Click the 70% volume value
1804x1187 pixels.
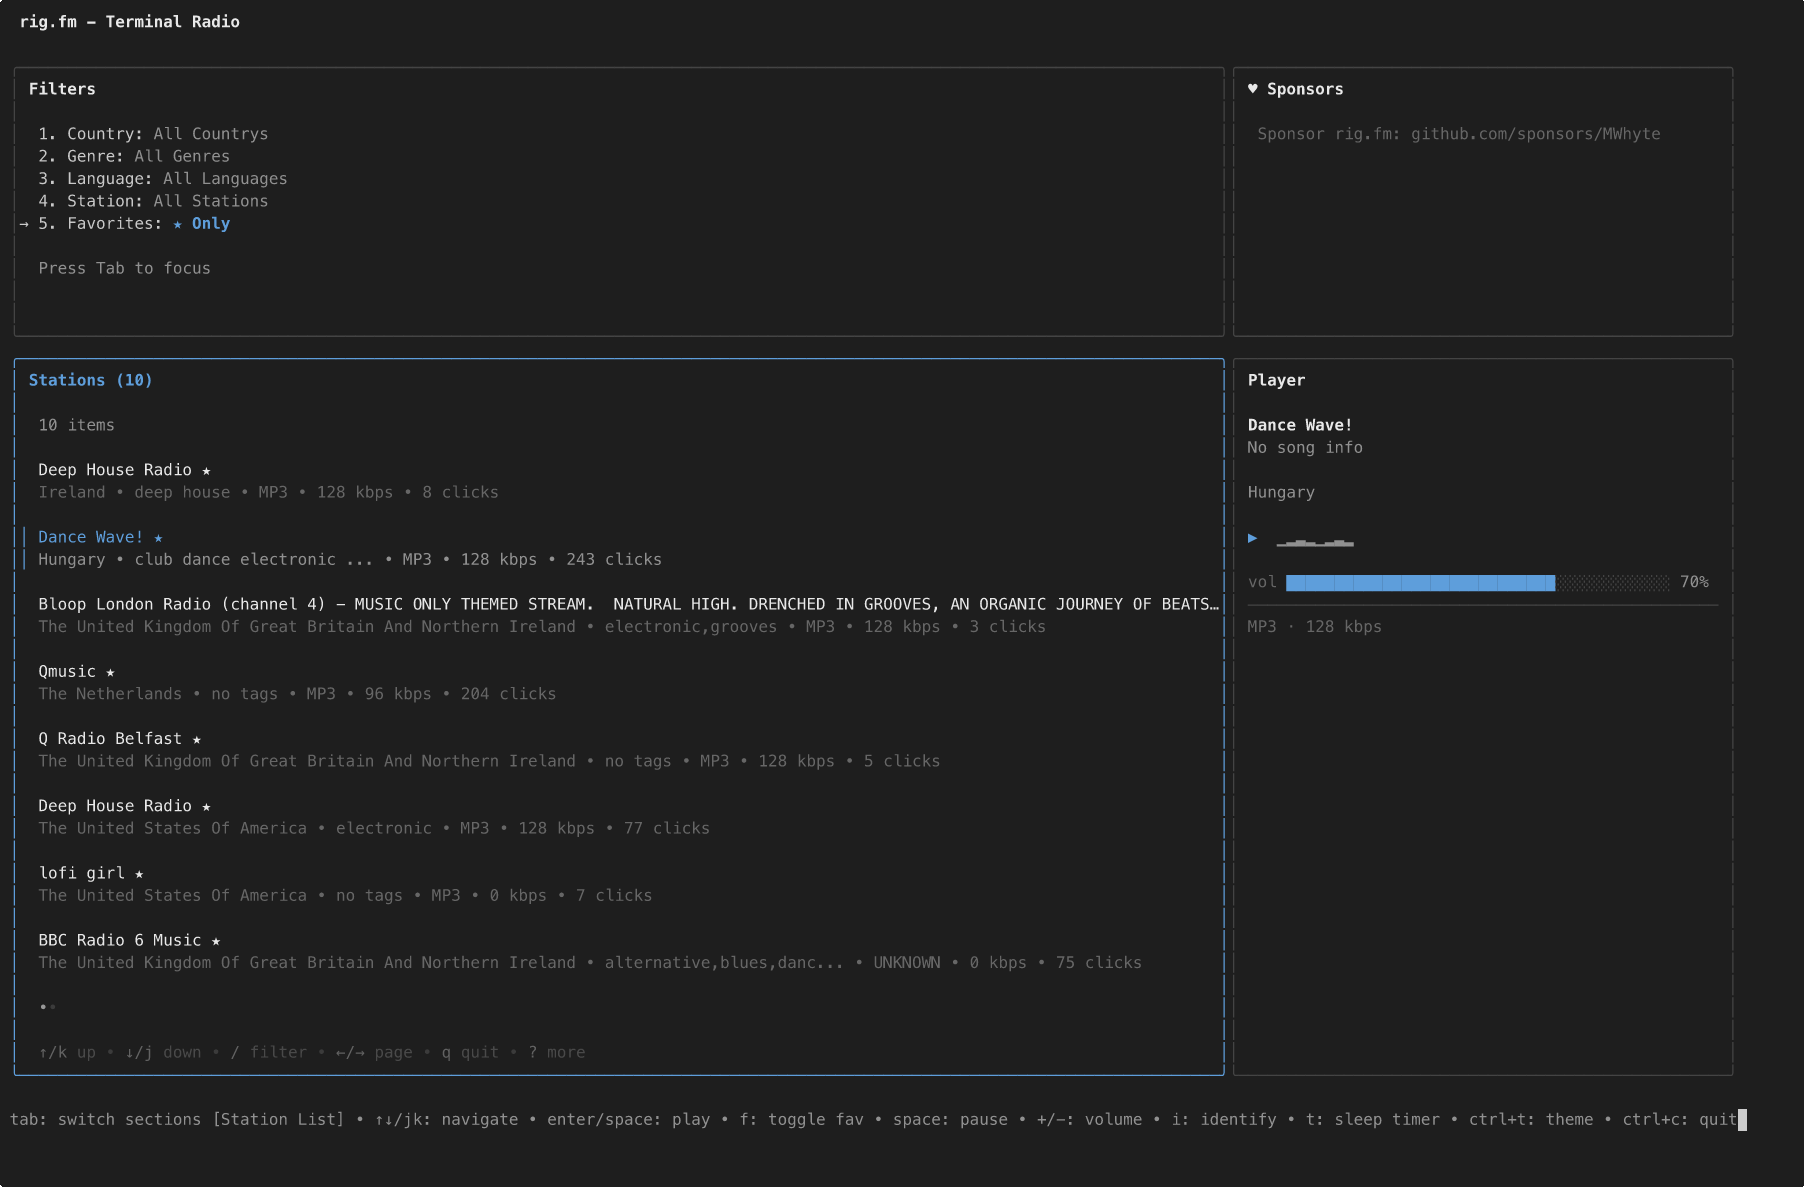coord(1694,582)
